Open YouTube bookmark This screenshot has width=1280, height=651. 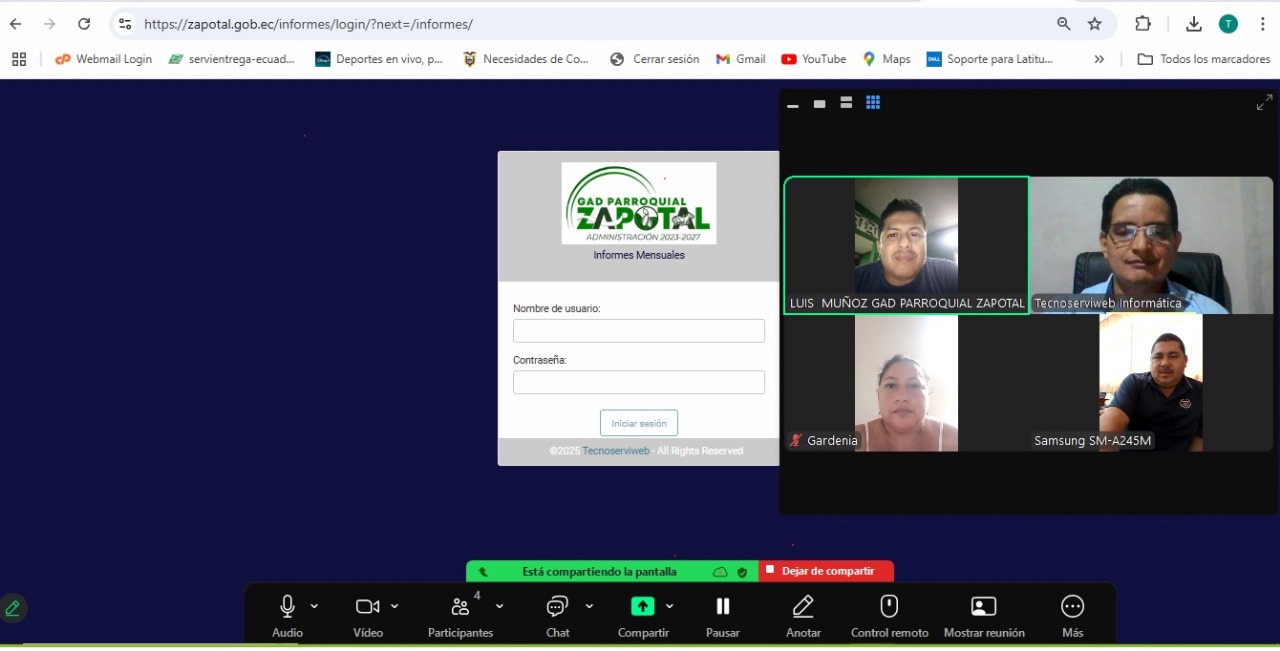pyautogui.click(x=813, y=59)
